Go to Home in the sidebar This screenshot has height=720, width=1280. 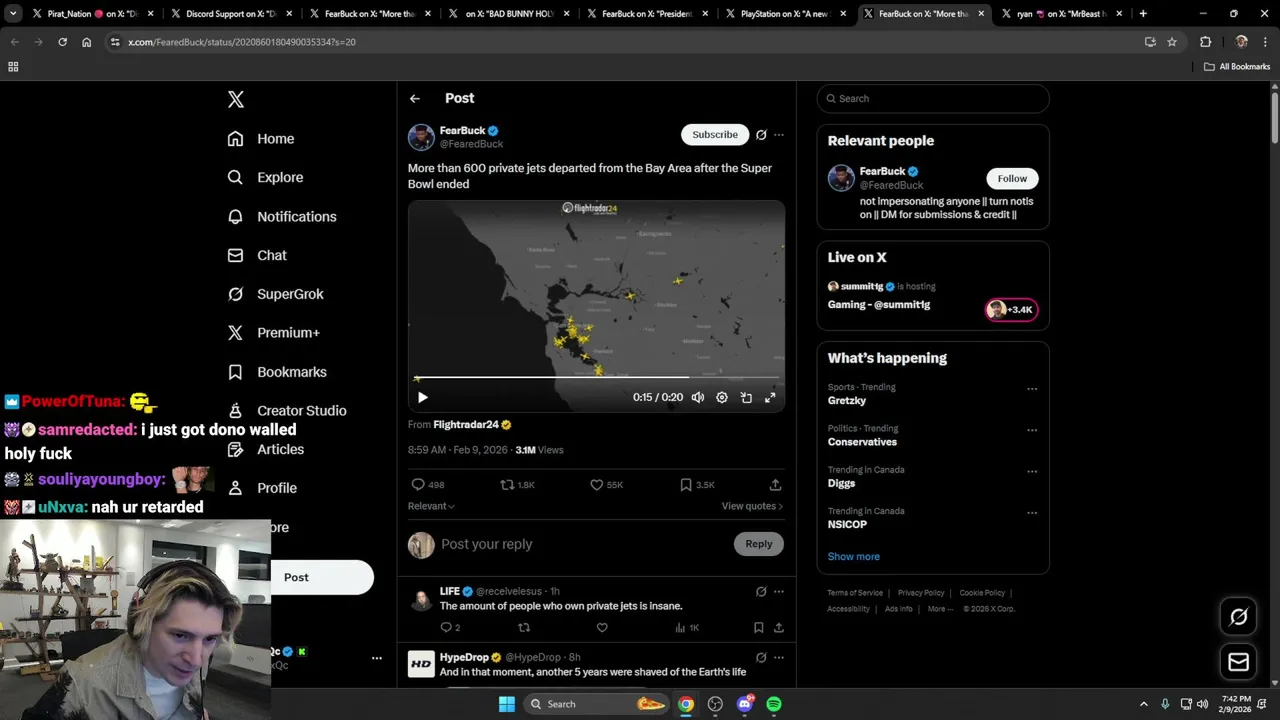tap(261, 139)
